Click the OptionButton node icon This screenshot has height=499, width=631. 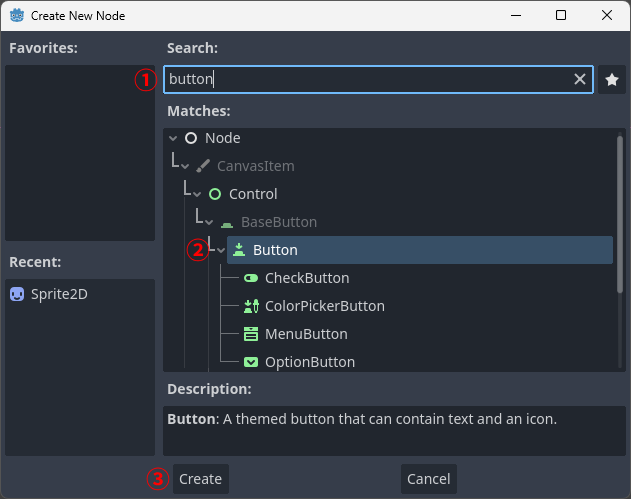click(251, 362)
